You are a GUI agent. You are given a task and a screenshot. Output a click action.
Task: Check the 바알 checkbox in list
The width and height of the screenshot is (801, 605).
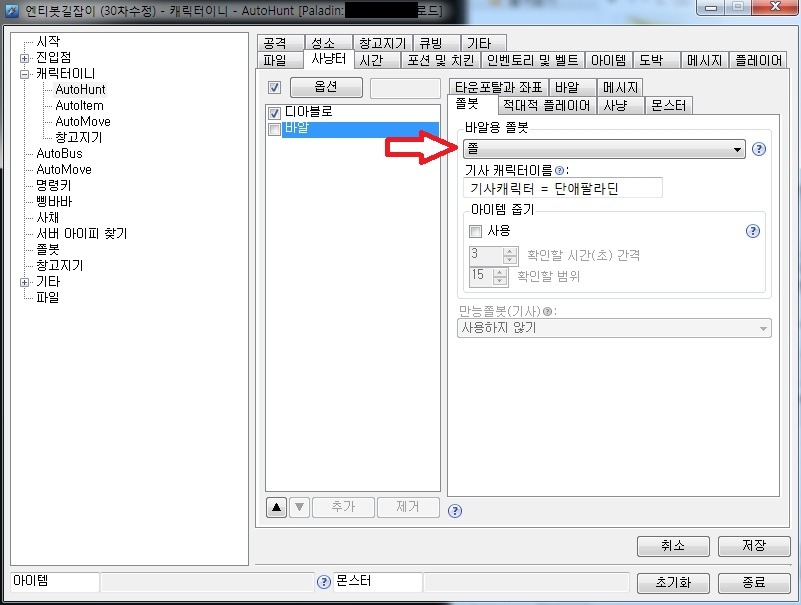pyautogui.click(x=275, y=129)
